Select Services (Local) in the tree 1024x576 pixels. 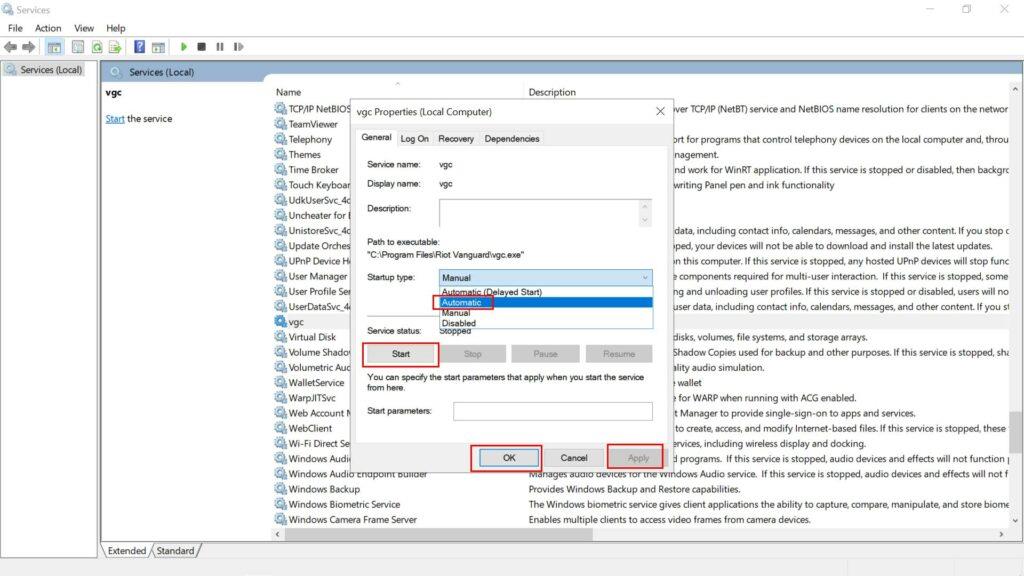point(51,70)
